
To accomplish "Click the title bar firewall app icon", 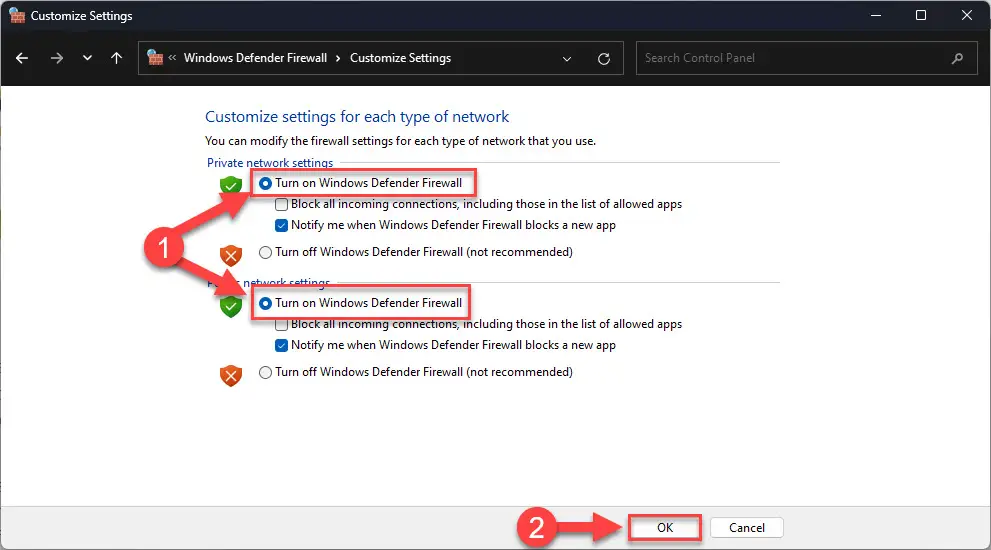I will tap(17, 15).
